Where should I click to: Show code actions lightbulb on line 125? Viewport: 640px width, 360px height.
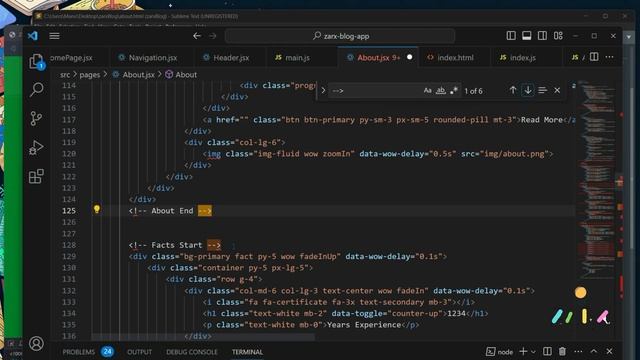pyautogui.click(x=97, y=209)
